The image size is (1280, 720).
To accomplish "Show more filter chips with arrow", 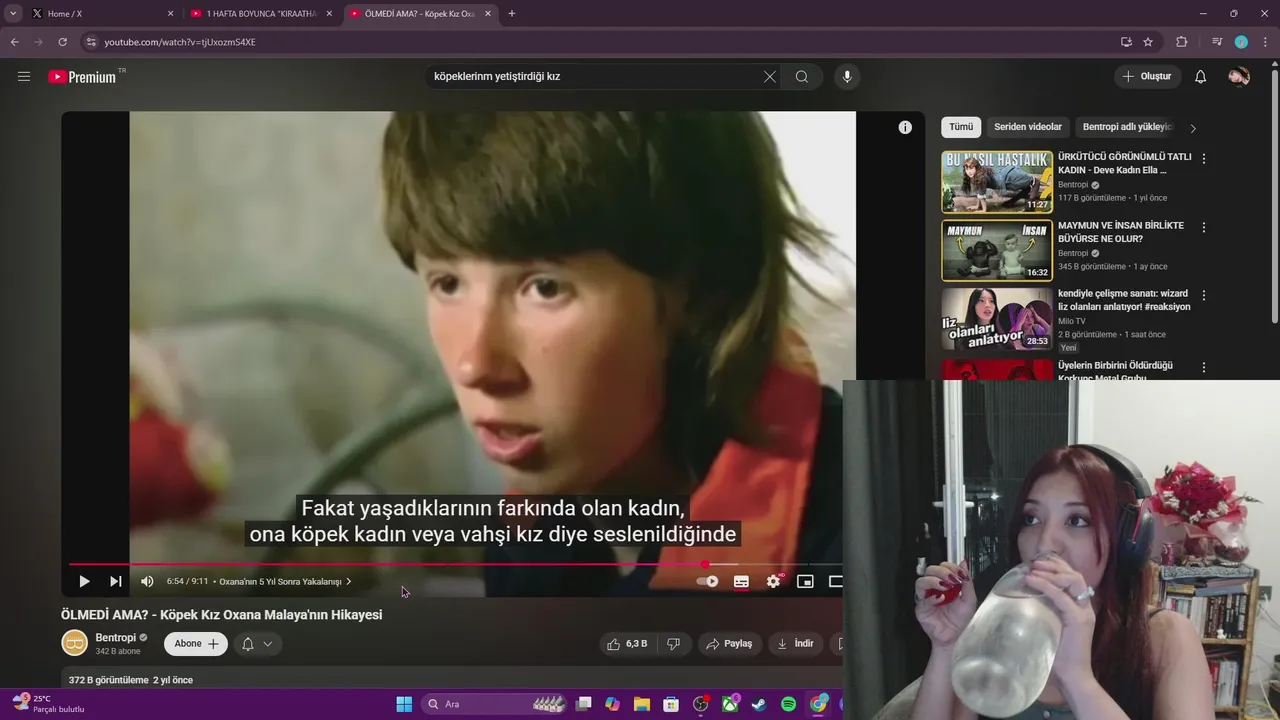I will [x=1192, y=128].
